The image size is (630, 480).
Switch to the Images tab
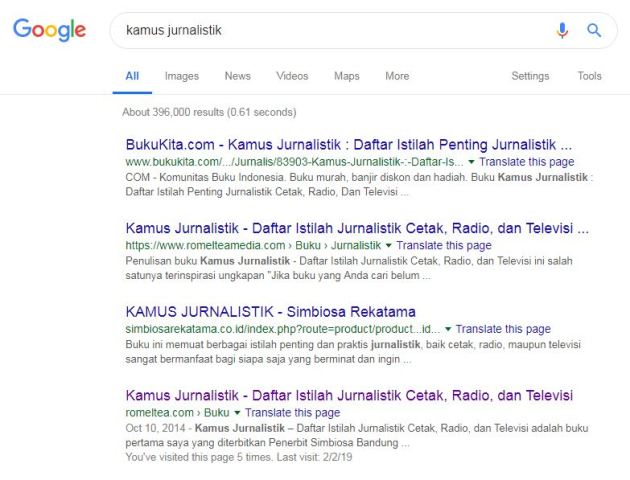181,76
